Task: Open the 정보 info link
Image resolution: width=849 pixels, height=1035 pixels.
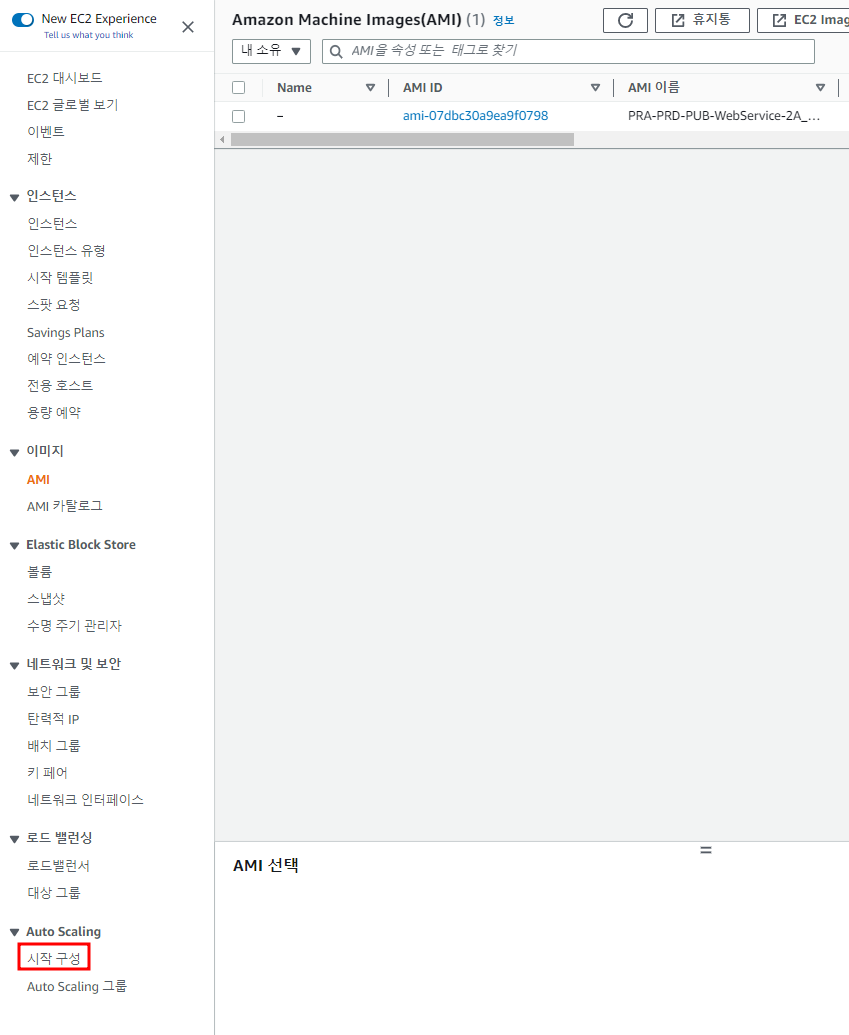Action: click(x=503, y=20)
